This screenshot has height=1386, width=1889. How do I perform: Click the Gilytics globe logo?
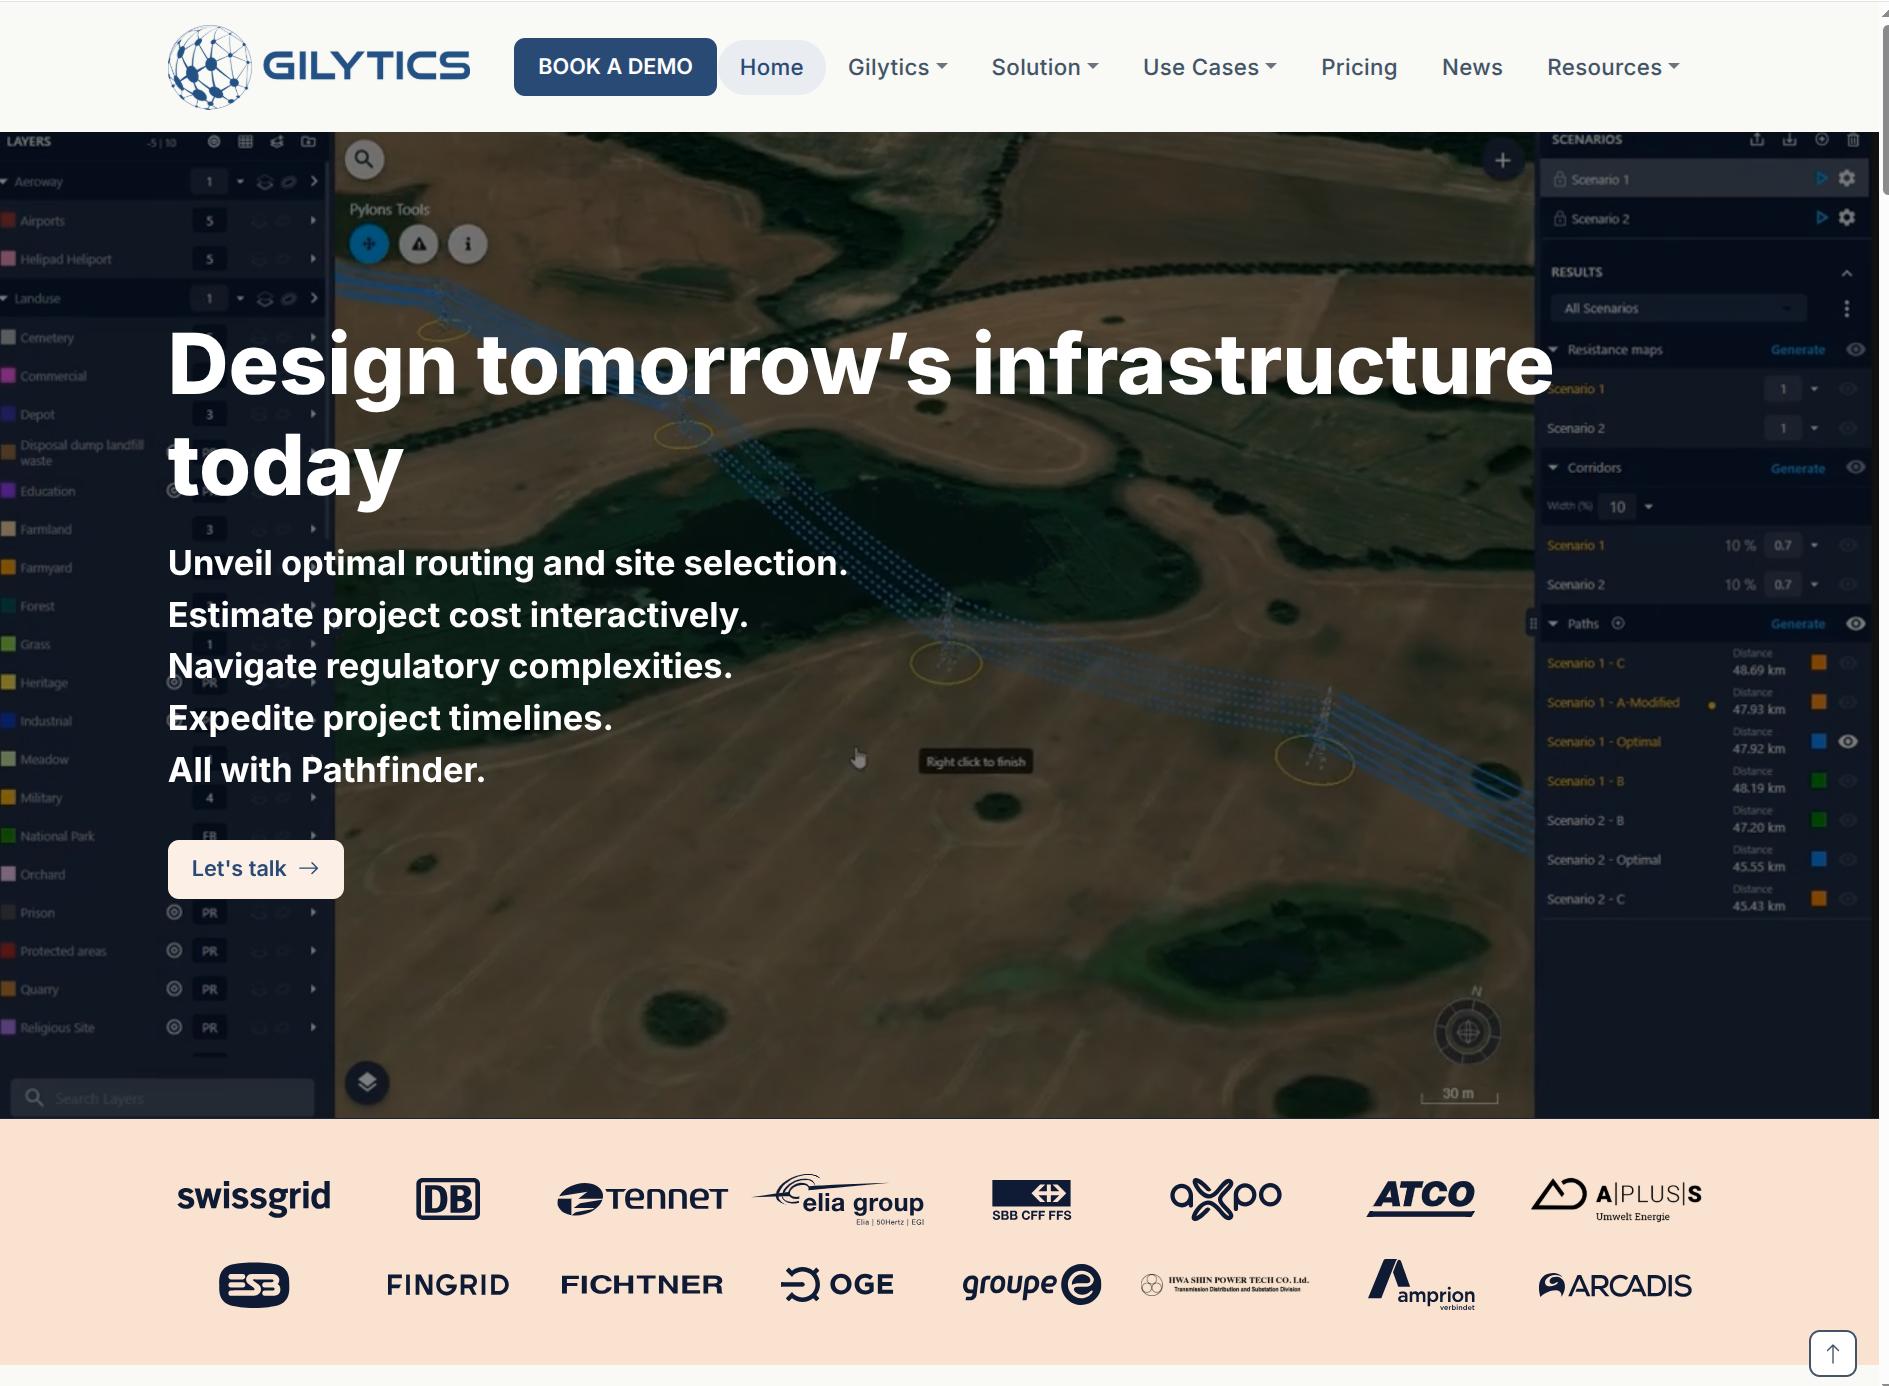(209, 67)
